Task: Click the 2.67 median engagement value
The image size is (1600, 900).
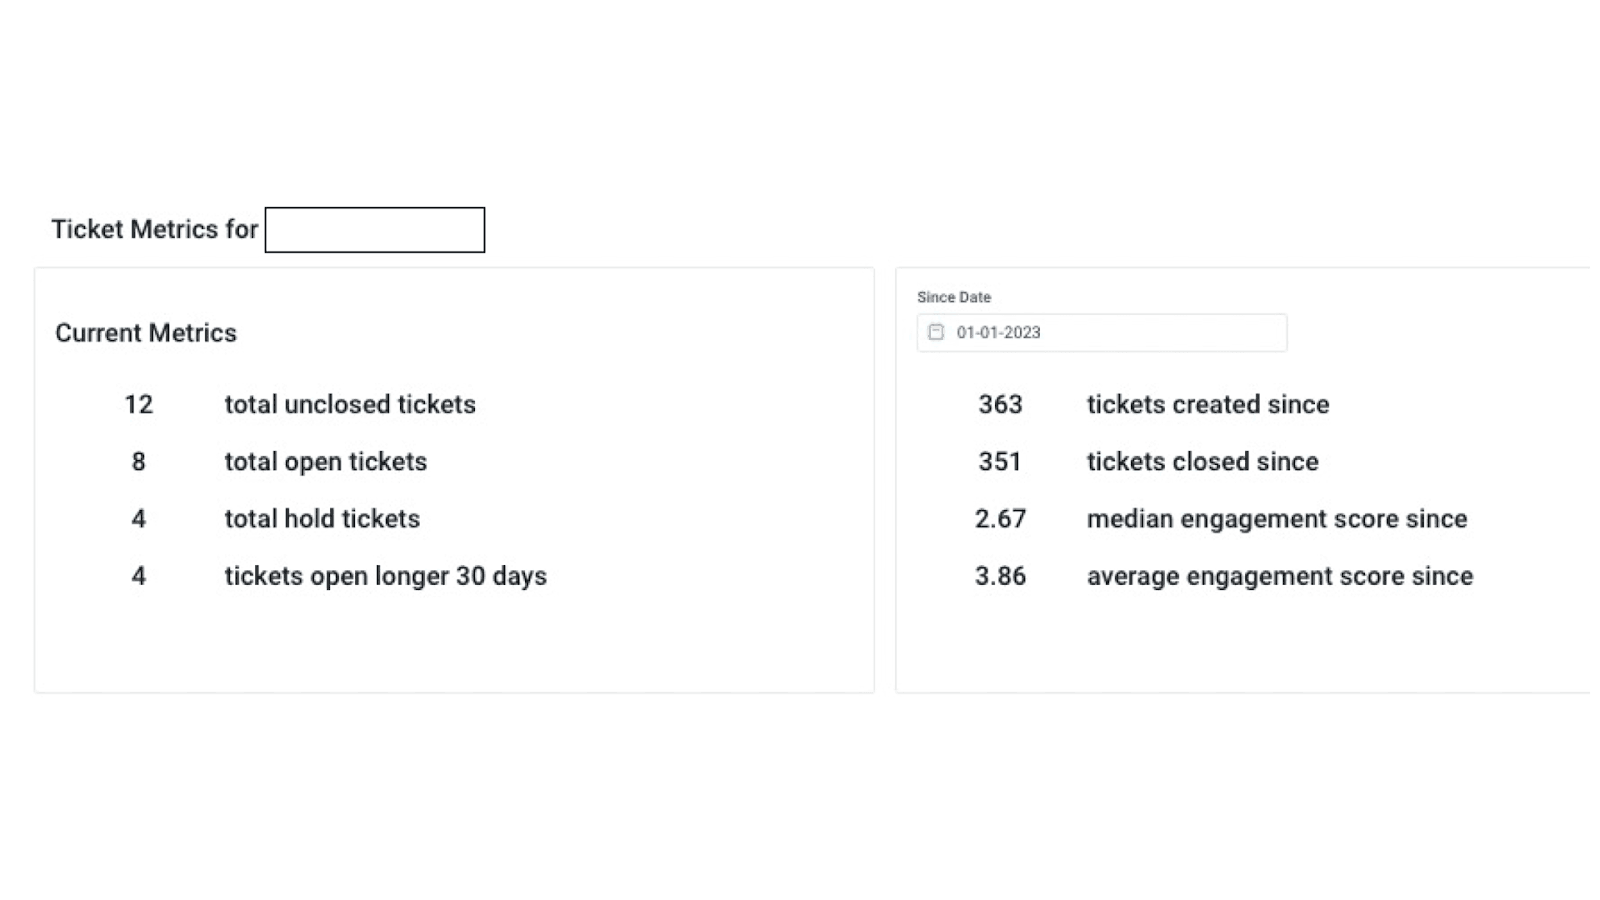Action: point(1000,518)
